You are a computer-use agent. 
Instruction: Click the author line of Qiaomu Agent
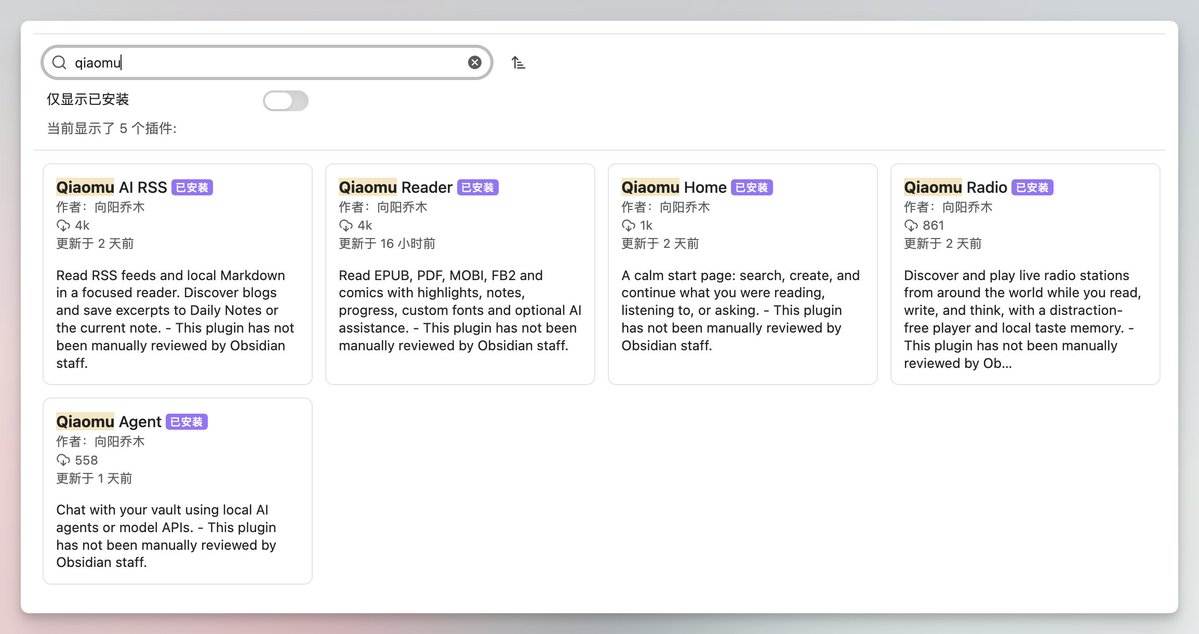coord(100,441)
